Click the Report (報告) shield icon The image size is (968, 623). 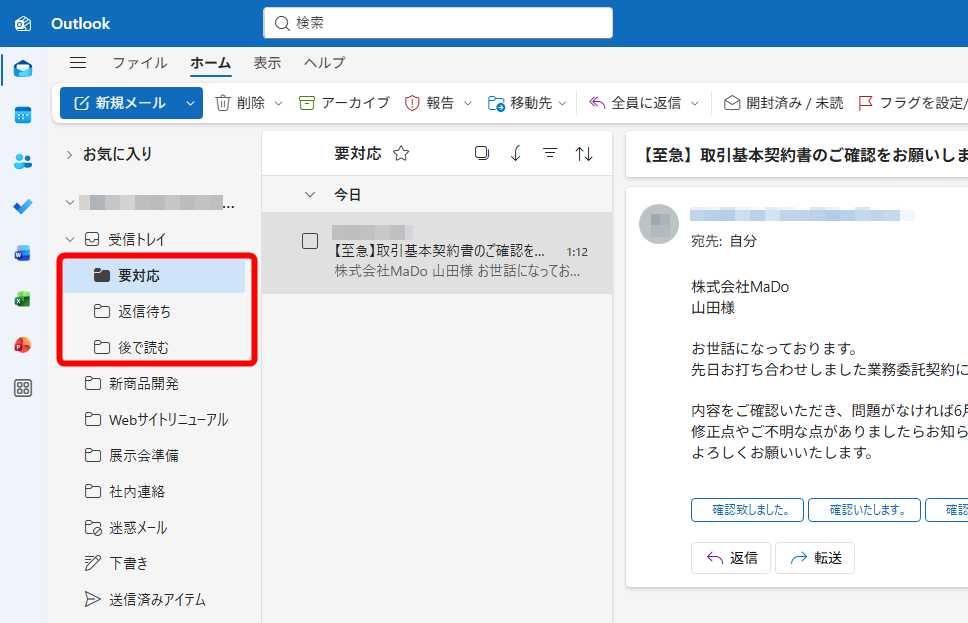[x=412, y=102]
